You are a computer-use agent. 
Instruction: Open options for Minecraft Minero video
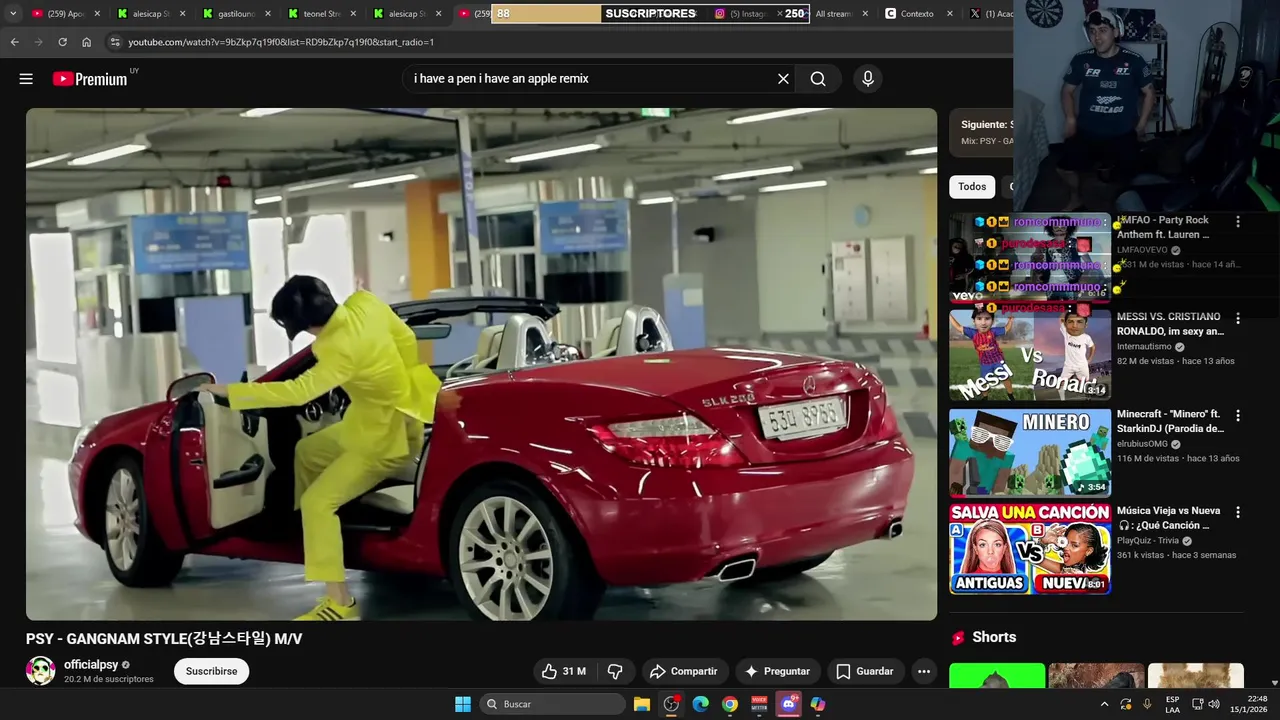pos(1238,416)
